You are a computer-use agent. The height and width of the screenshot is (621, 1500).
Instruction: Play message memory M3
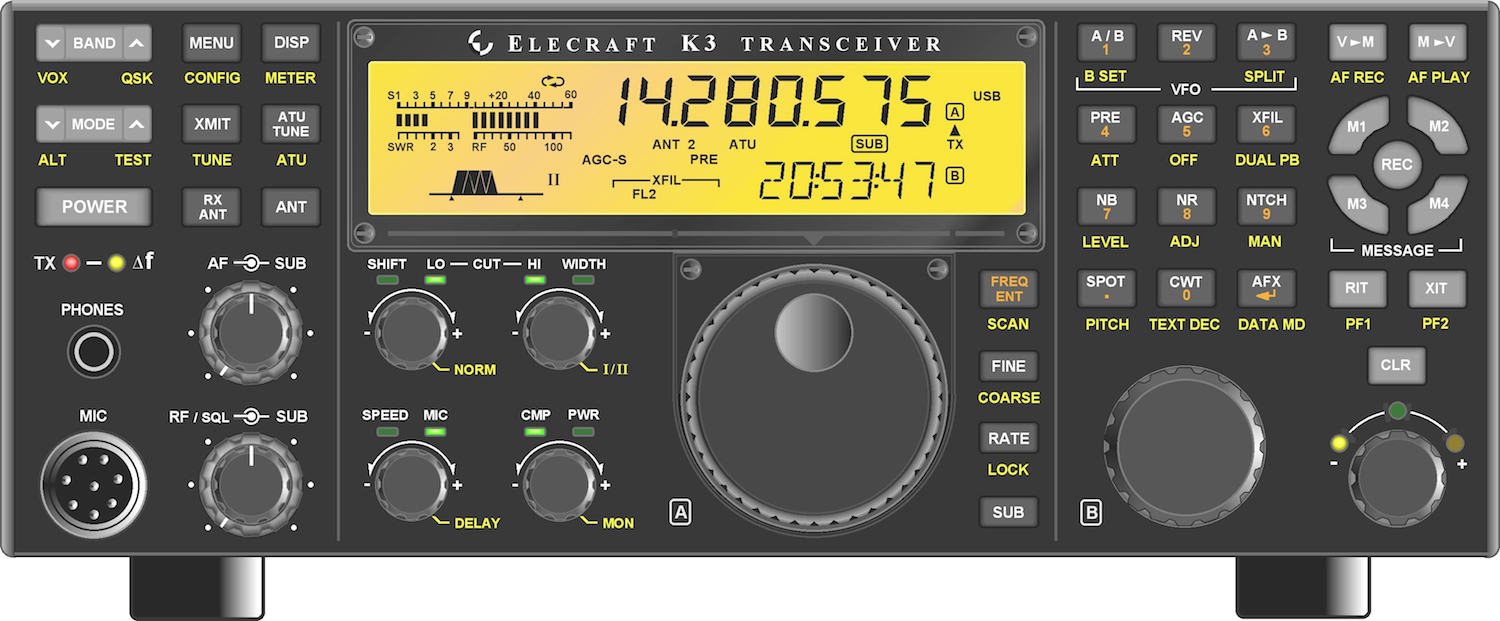(1358, 203)
